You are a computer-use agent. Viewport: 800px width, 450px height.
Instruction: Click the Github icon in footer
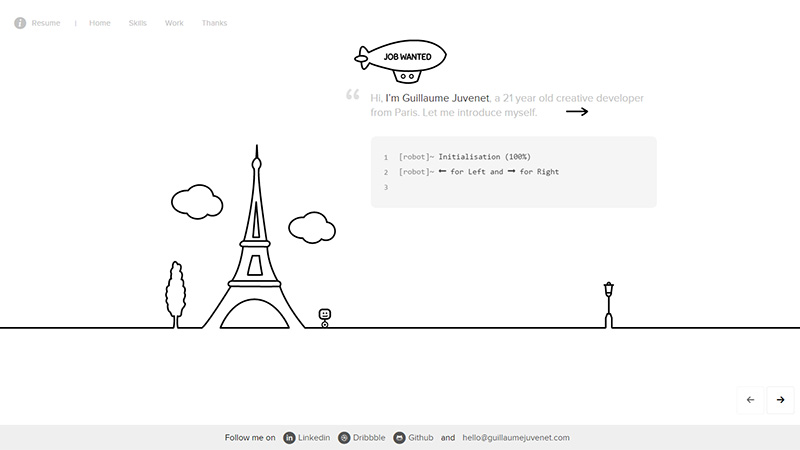[x=400, y=438]
